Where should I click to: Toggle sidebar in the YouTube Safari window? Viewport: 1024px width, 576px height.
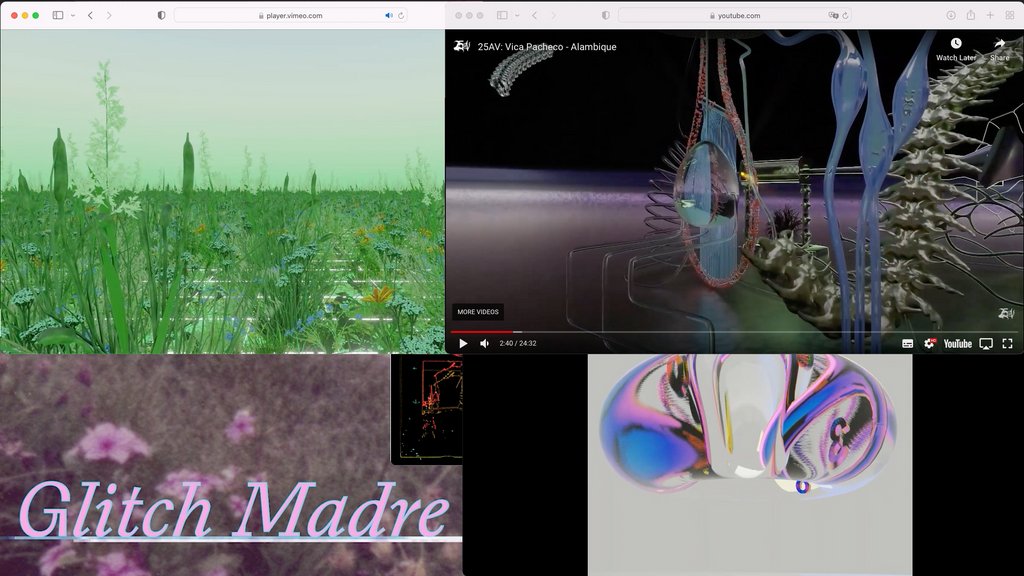pyautogui.click(x=502, y=15)
